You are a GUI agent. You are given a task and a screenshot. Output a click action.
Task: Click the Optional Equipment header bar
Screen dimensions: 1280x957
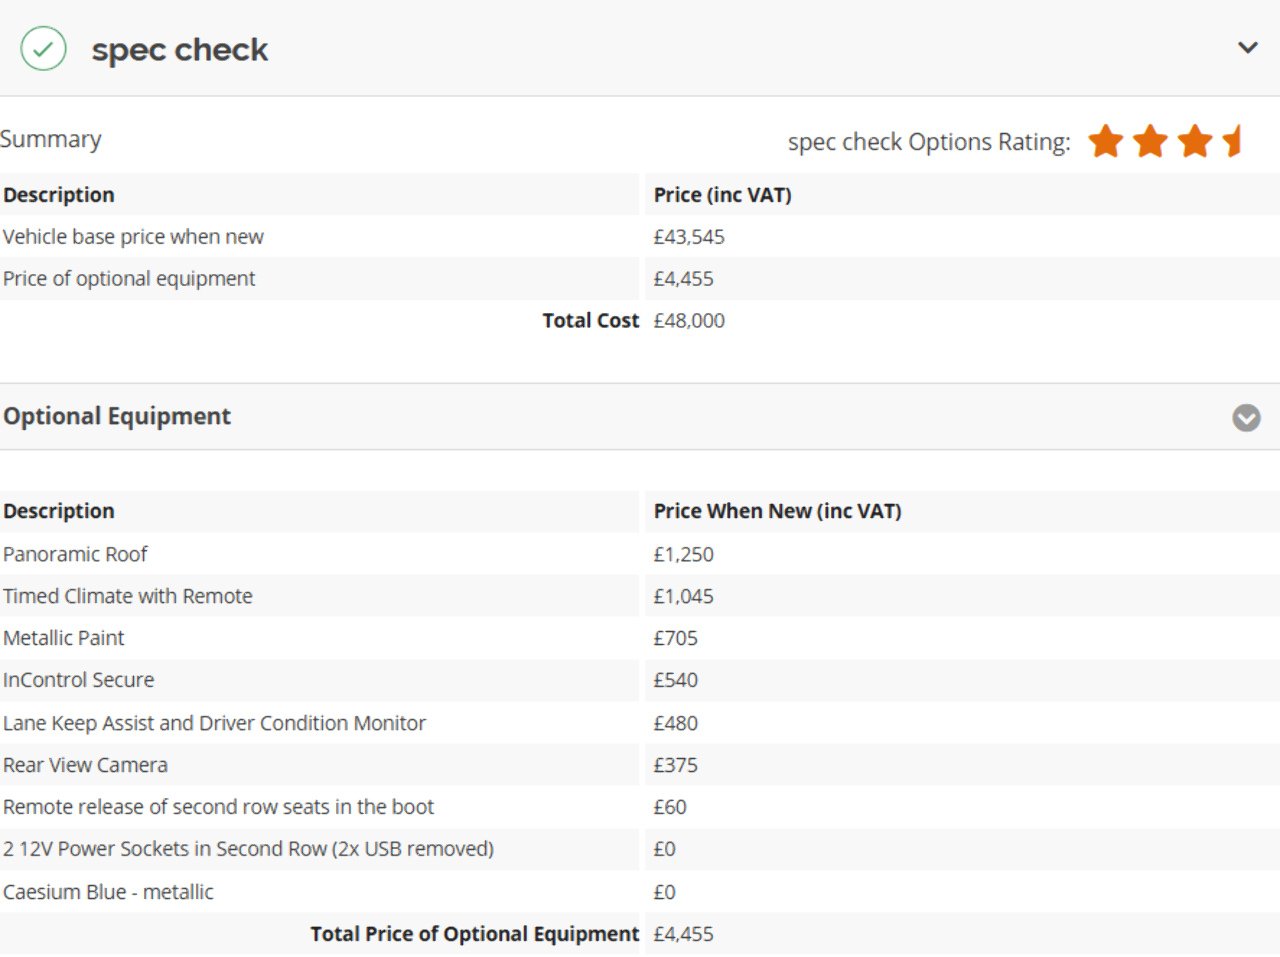click(x=640, y=416)
